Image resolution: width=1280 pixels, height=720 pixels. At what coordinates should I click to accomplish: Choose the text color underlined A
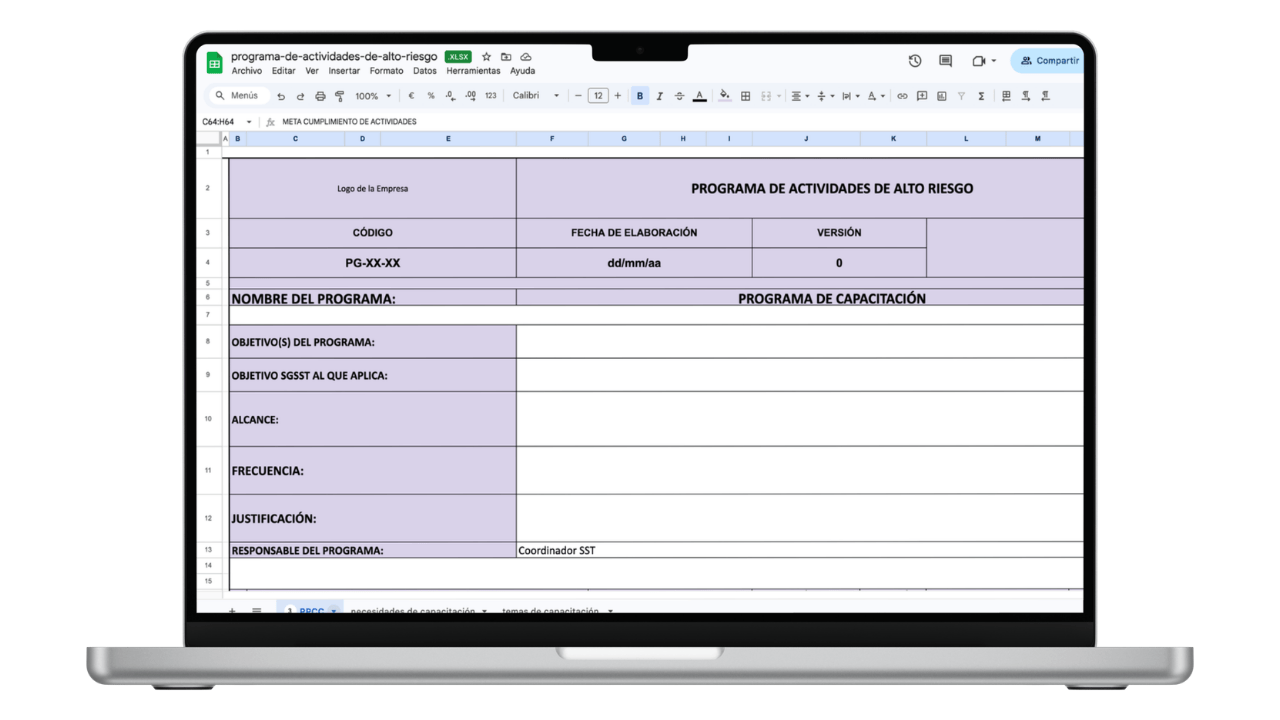[x=700, y=96]
